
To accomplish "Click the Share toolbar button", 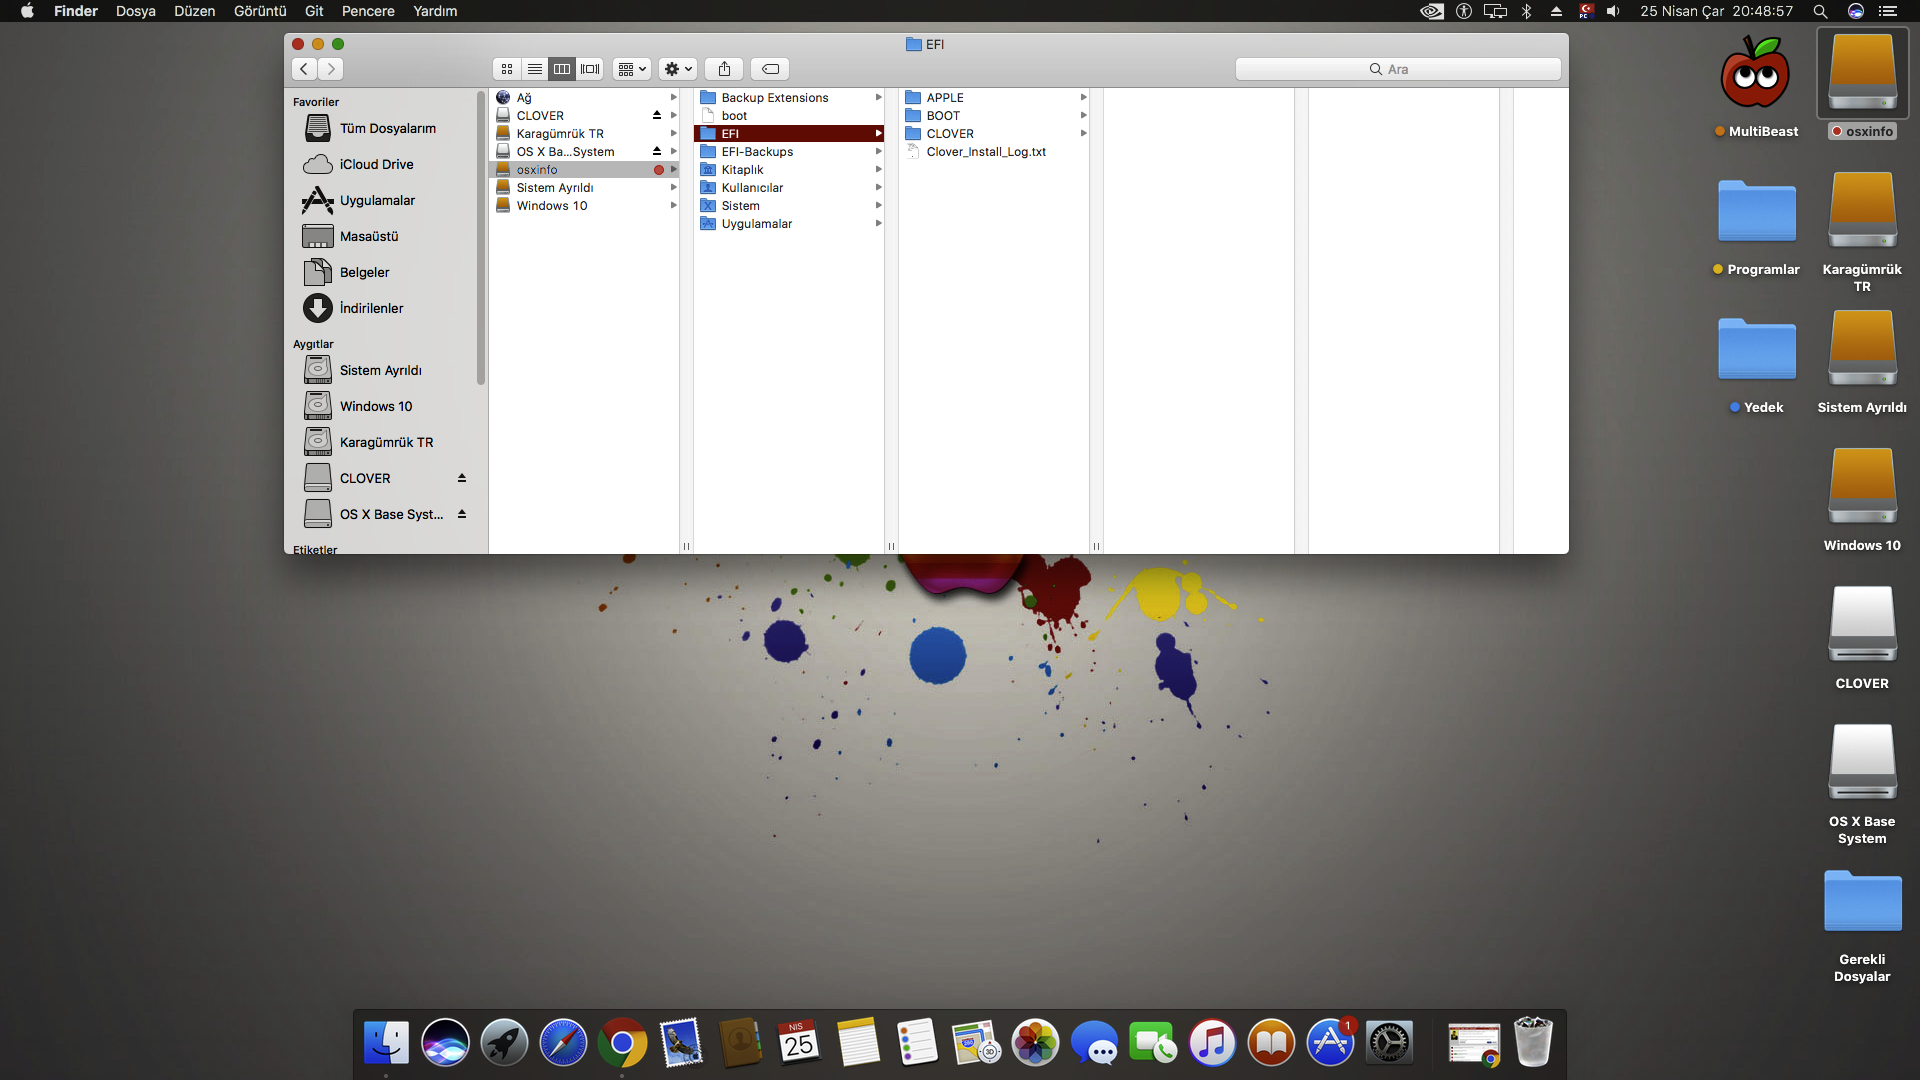I will [x=724, y=69].
